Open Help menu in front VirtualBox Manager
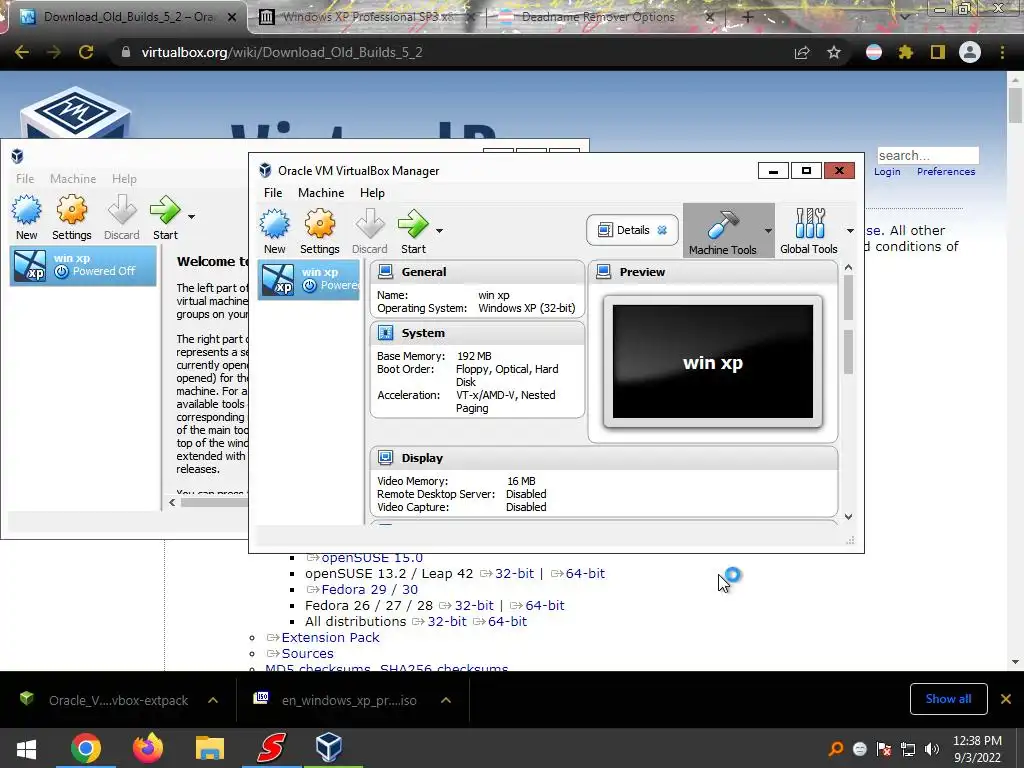 [372, 193]
